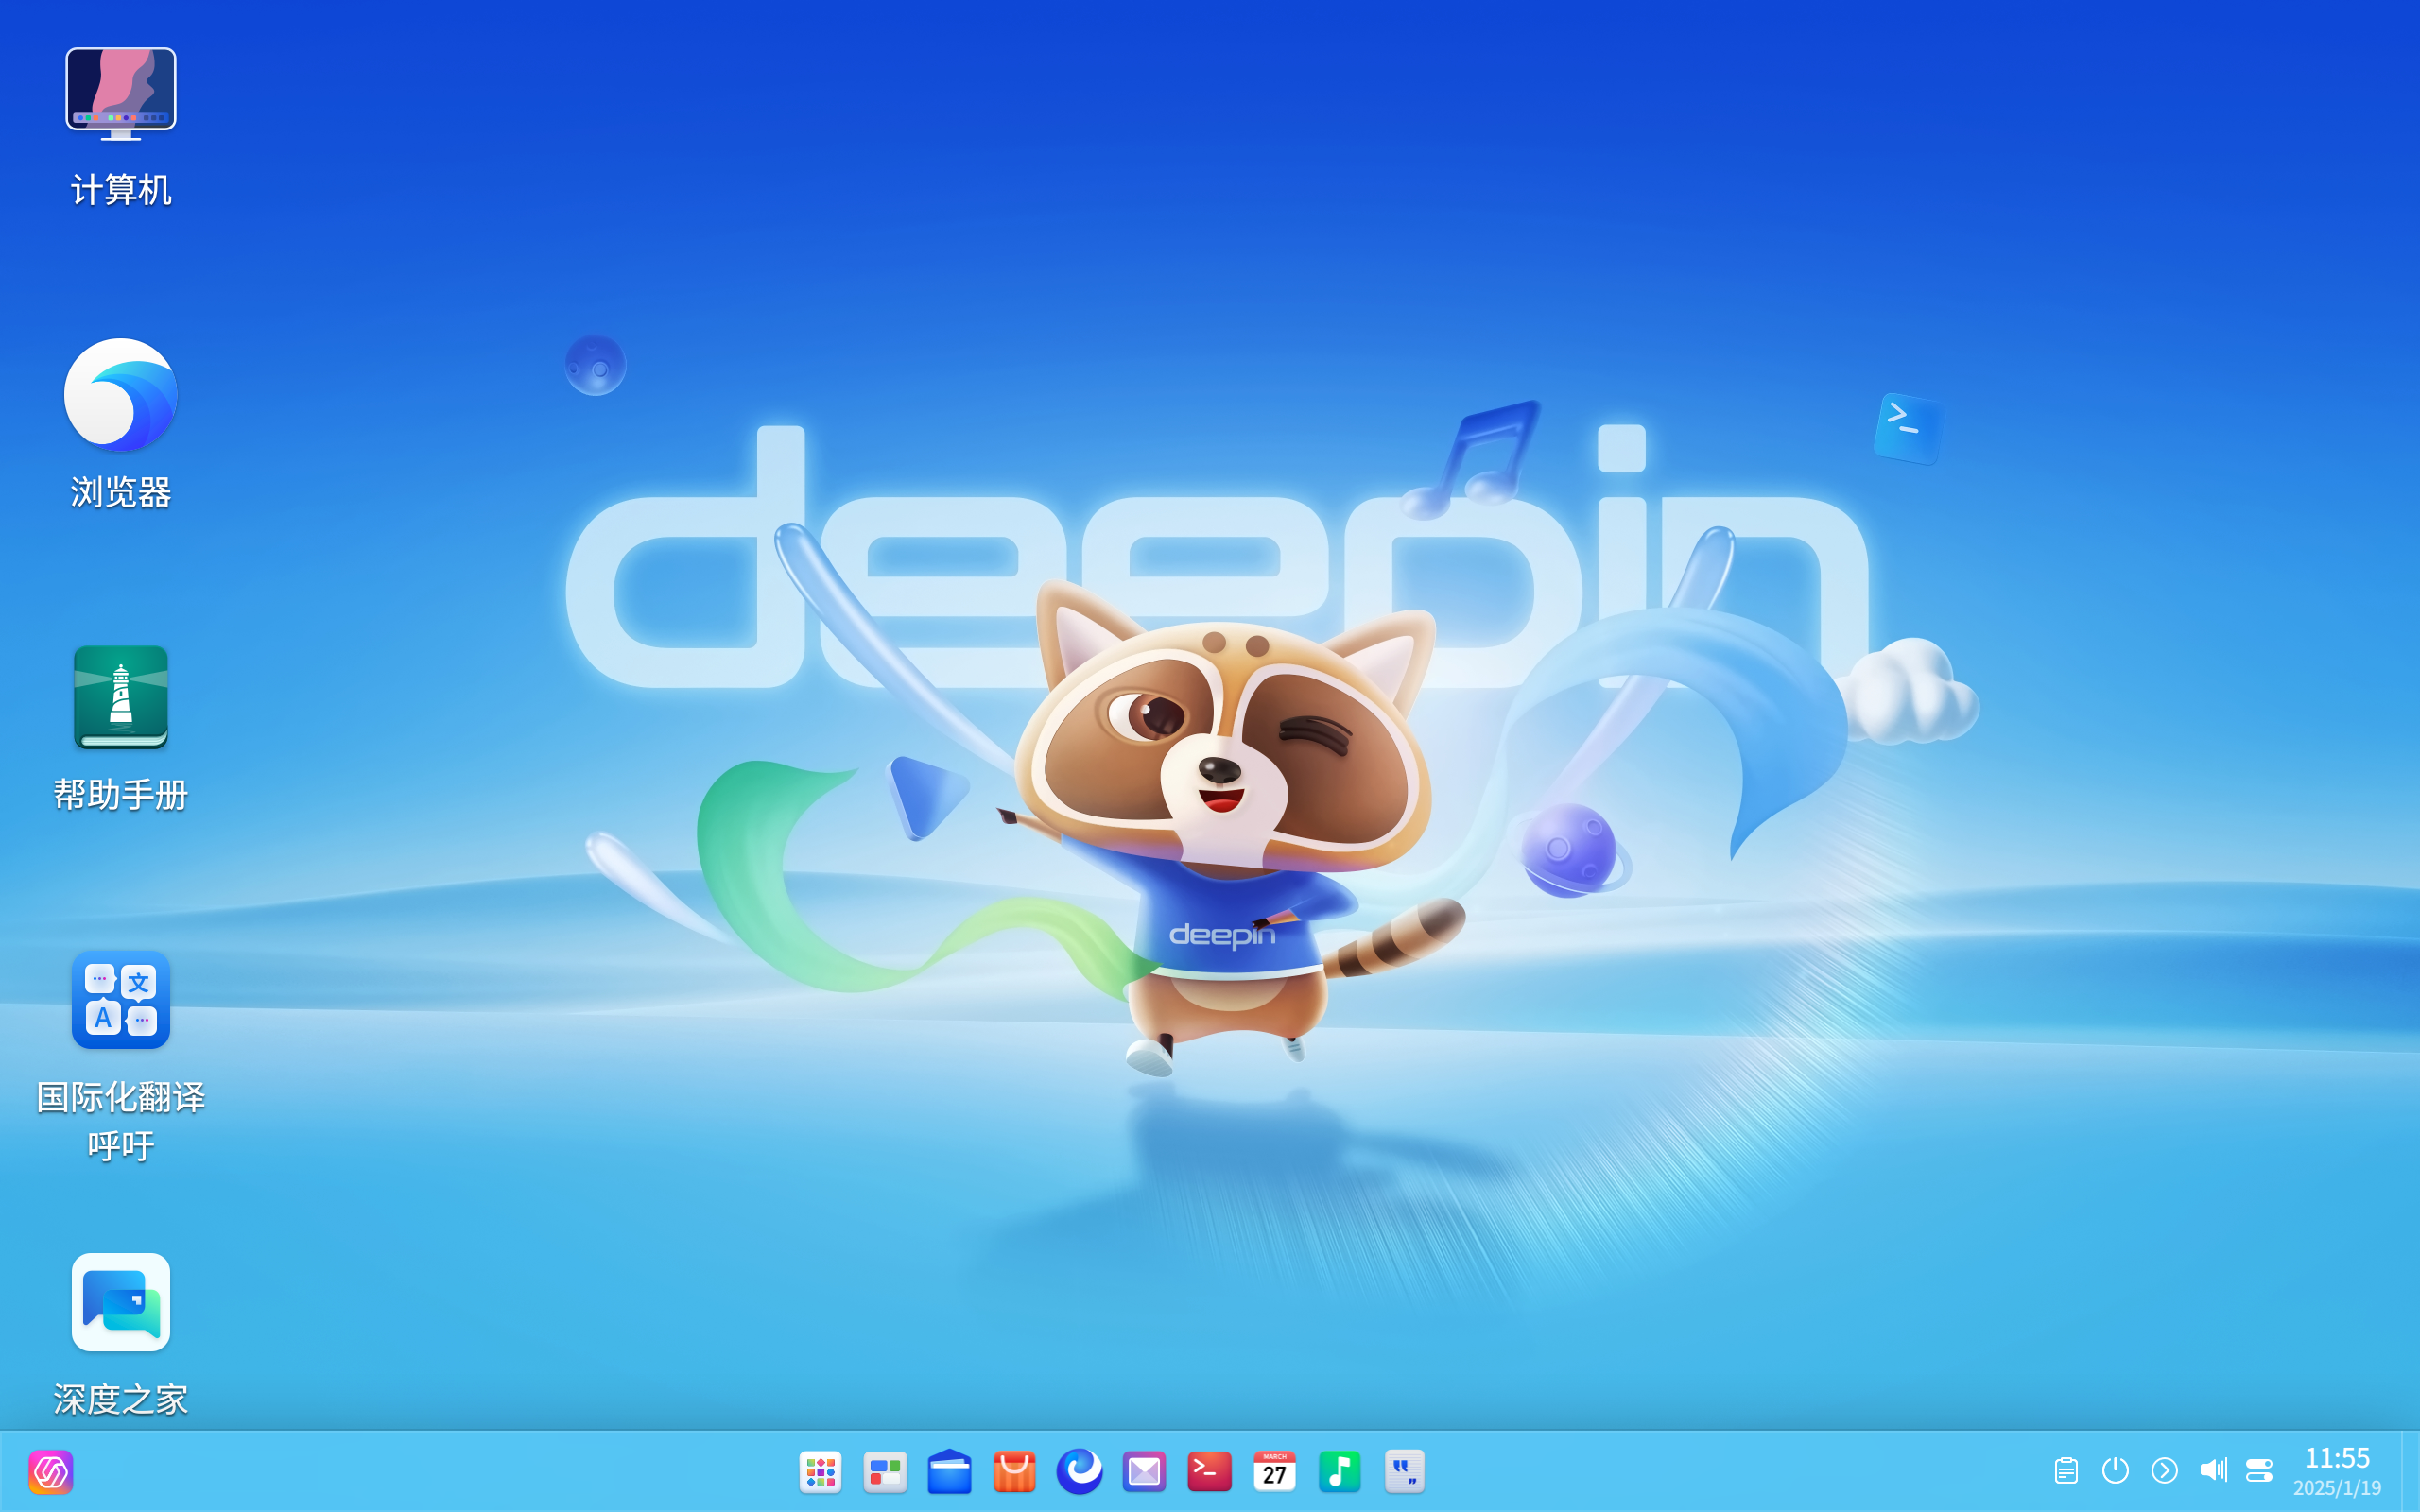Viewport: 2420px width, 1512px height.
Task: Open the App Store
Action: 1014,1471
